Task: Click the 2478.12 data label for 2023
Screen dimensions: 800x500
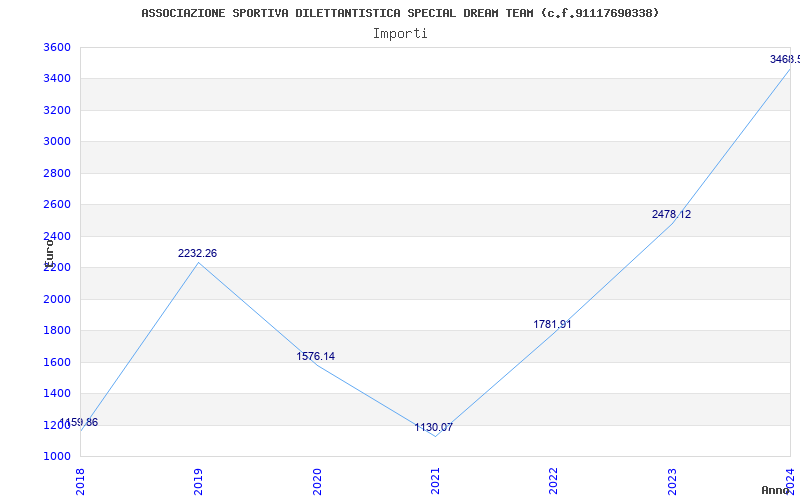Action: [671, 215]
